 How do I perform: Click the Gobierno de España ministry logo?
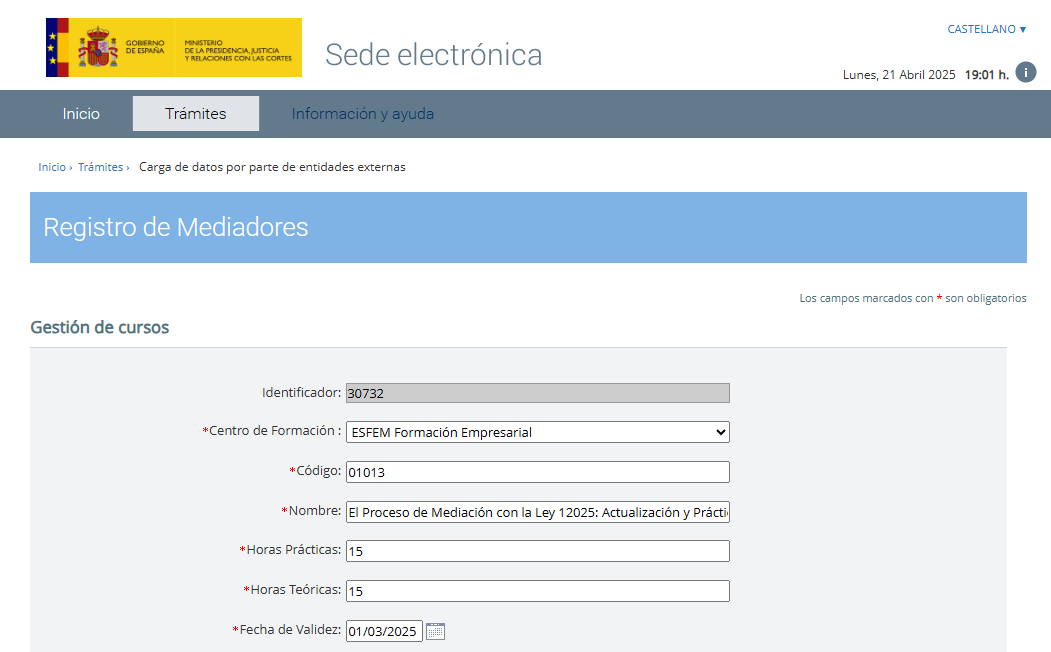point(173,48)
